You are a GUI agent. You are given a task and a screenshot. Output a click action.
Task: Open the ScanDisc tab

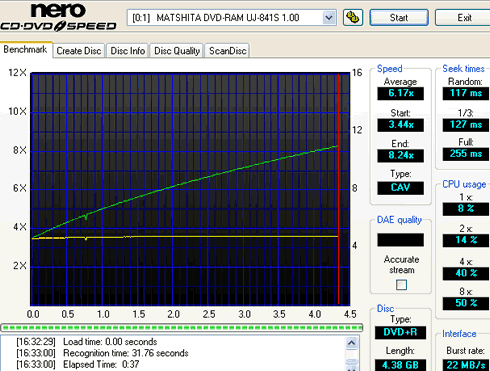click(x=227, y=51)
